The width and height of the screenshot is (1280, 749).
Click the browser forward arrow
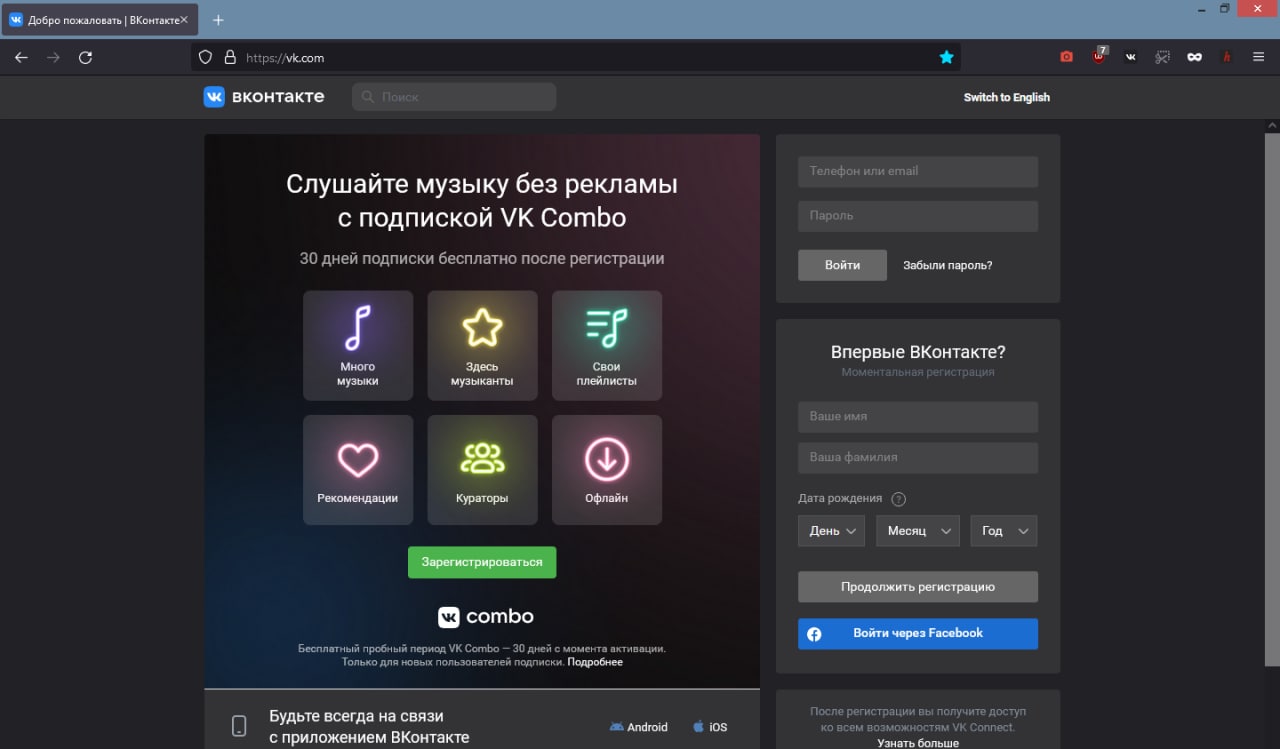(53, 58)
